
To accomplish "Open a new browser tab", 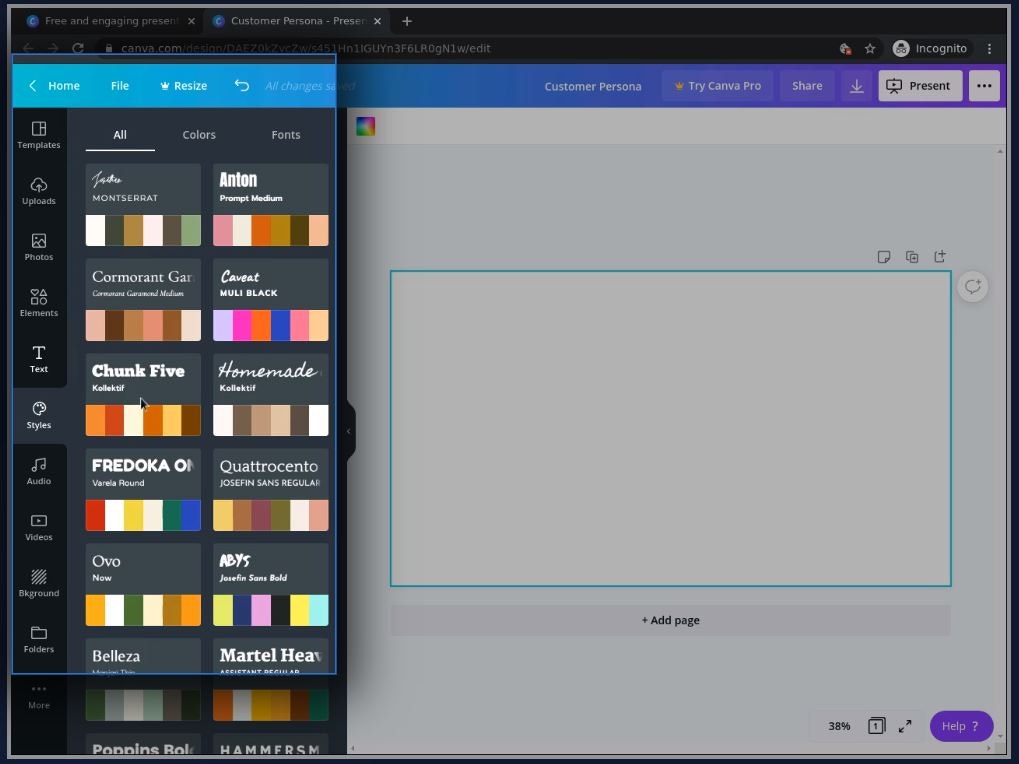I will [x=407, y=21].
